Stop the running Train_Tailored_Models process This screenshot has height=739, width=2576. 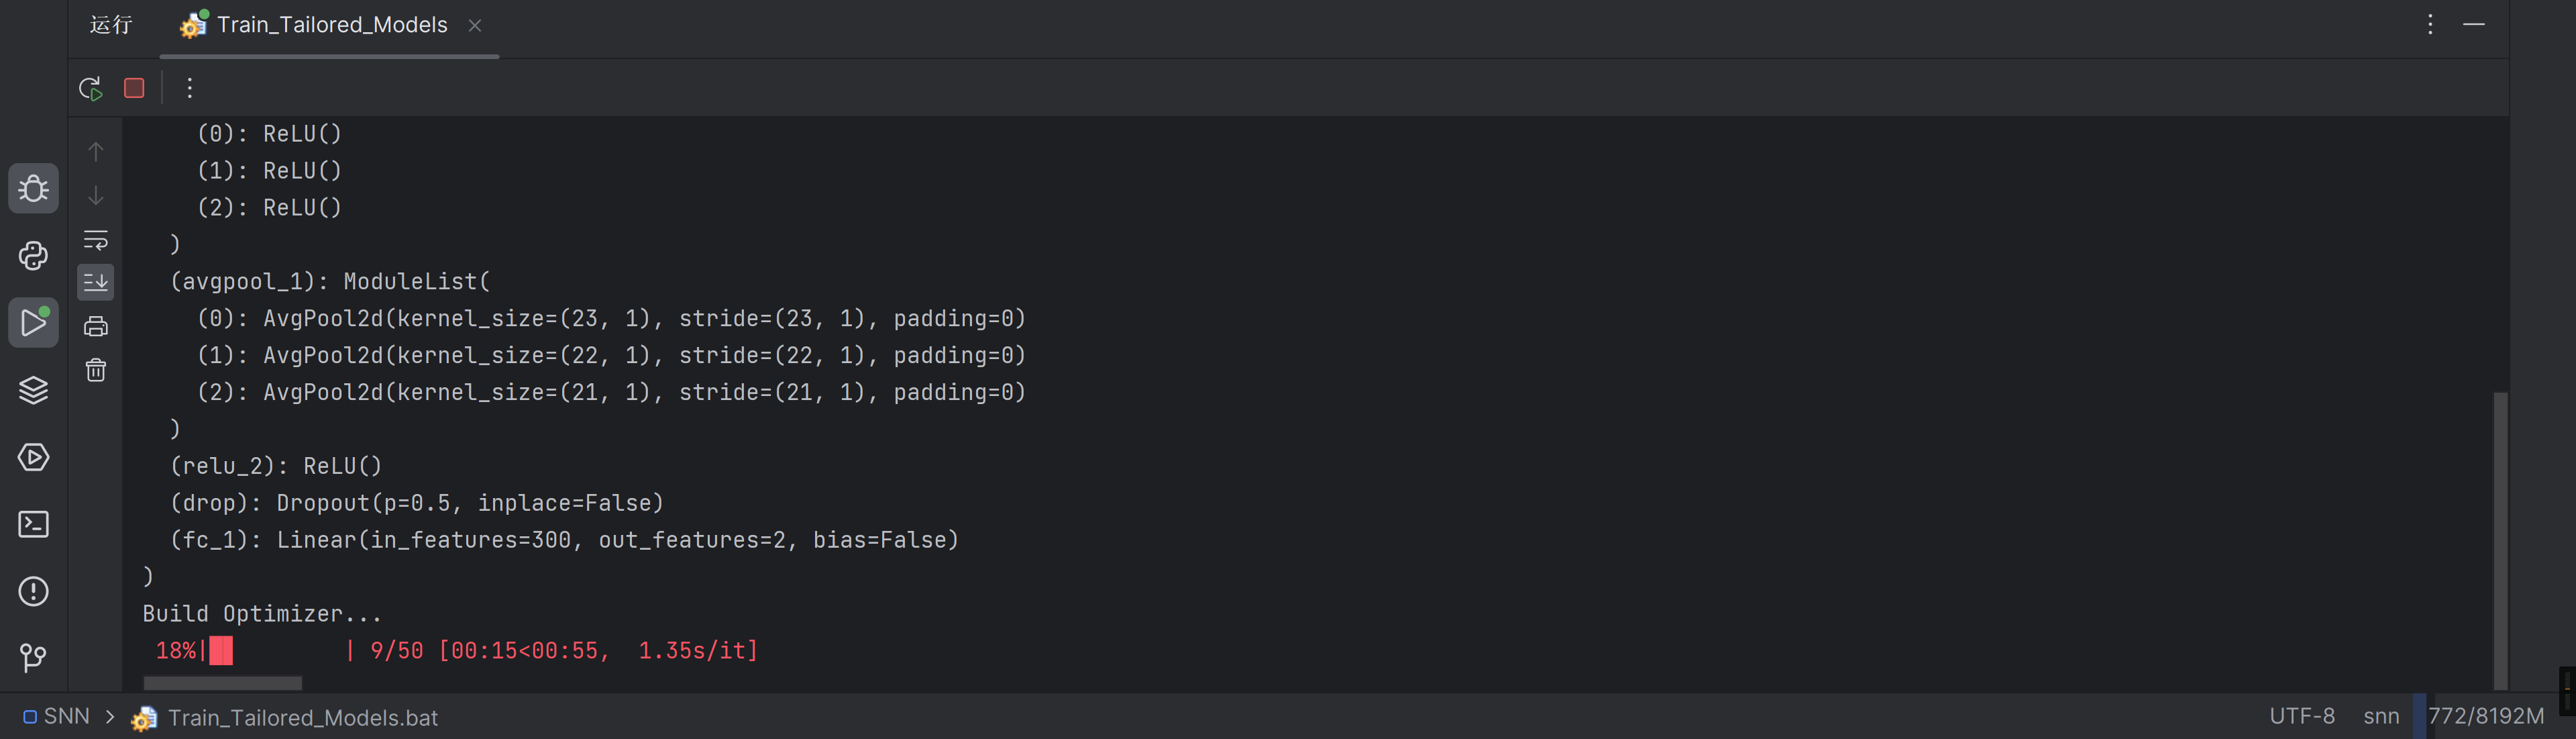(134, 88)
